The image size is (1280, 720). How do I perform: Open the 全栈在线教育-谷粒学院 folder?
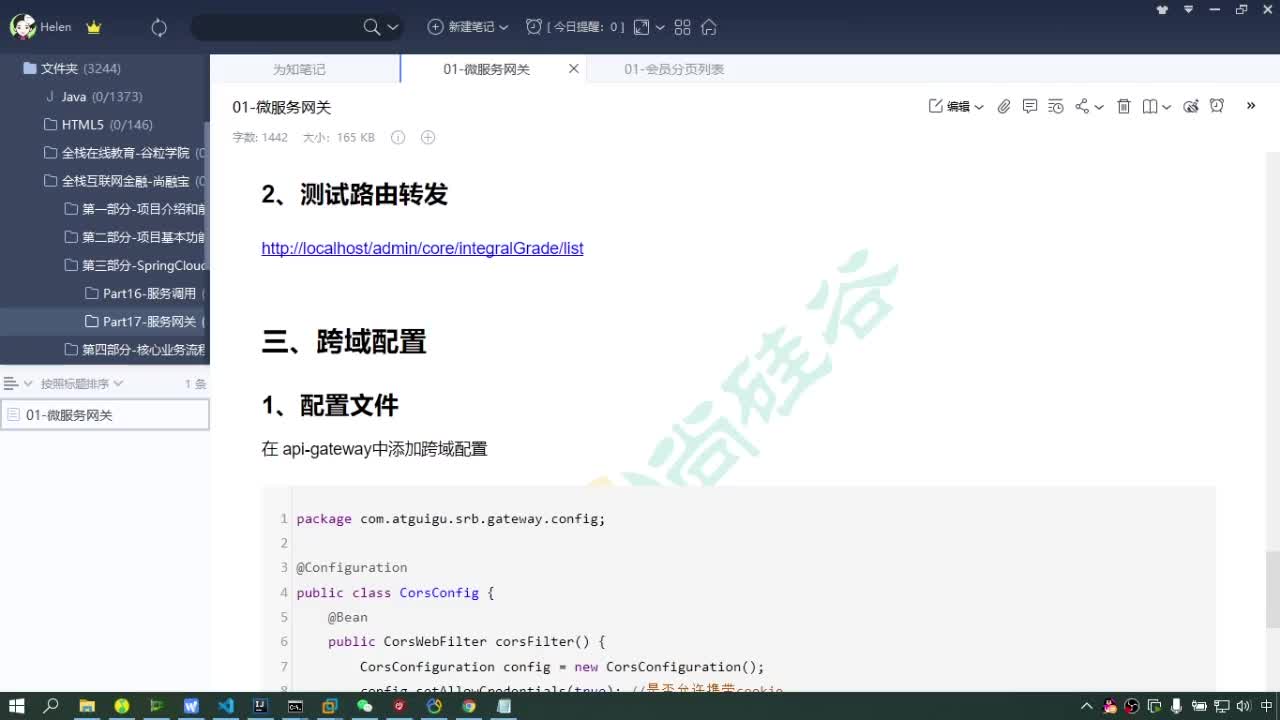coord(125,153)
